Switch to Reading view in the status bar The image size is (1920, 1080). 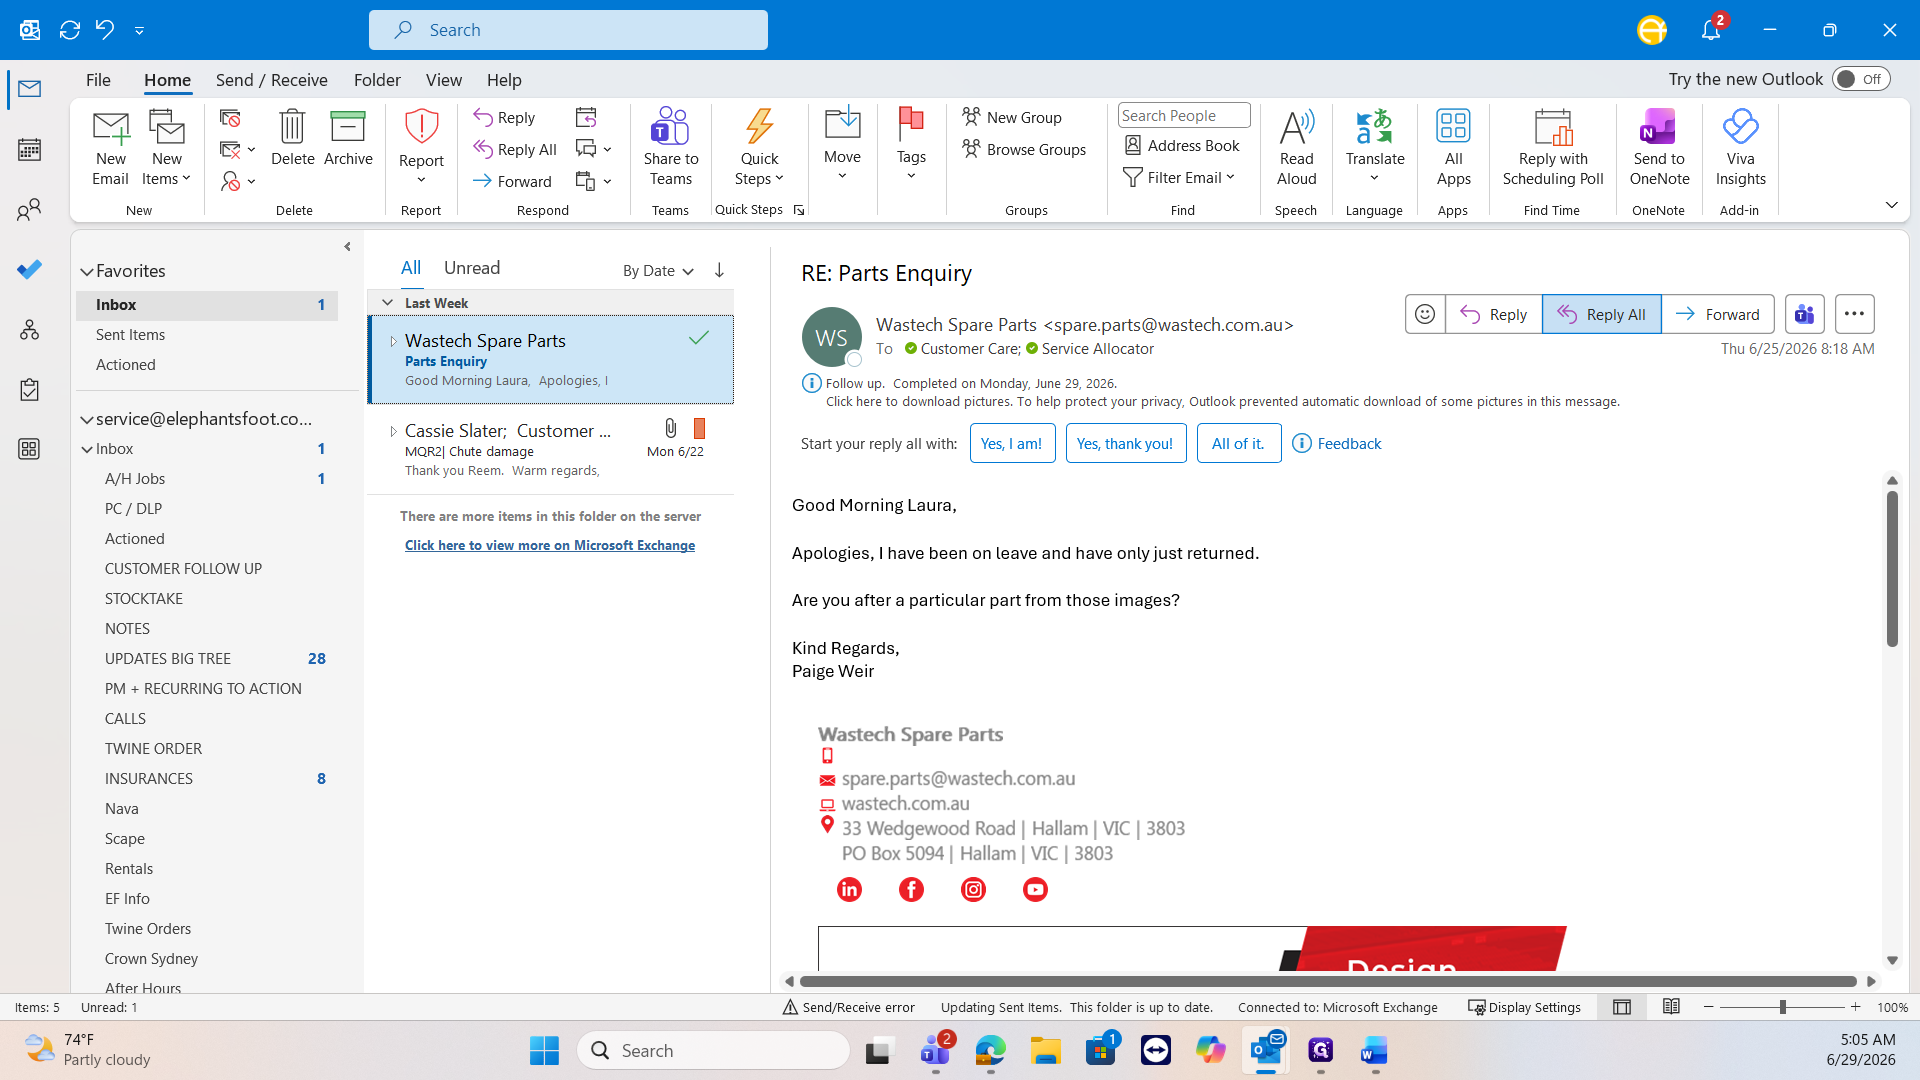pyautogui.click(x=1671, y=1007)
